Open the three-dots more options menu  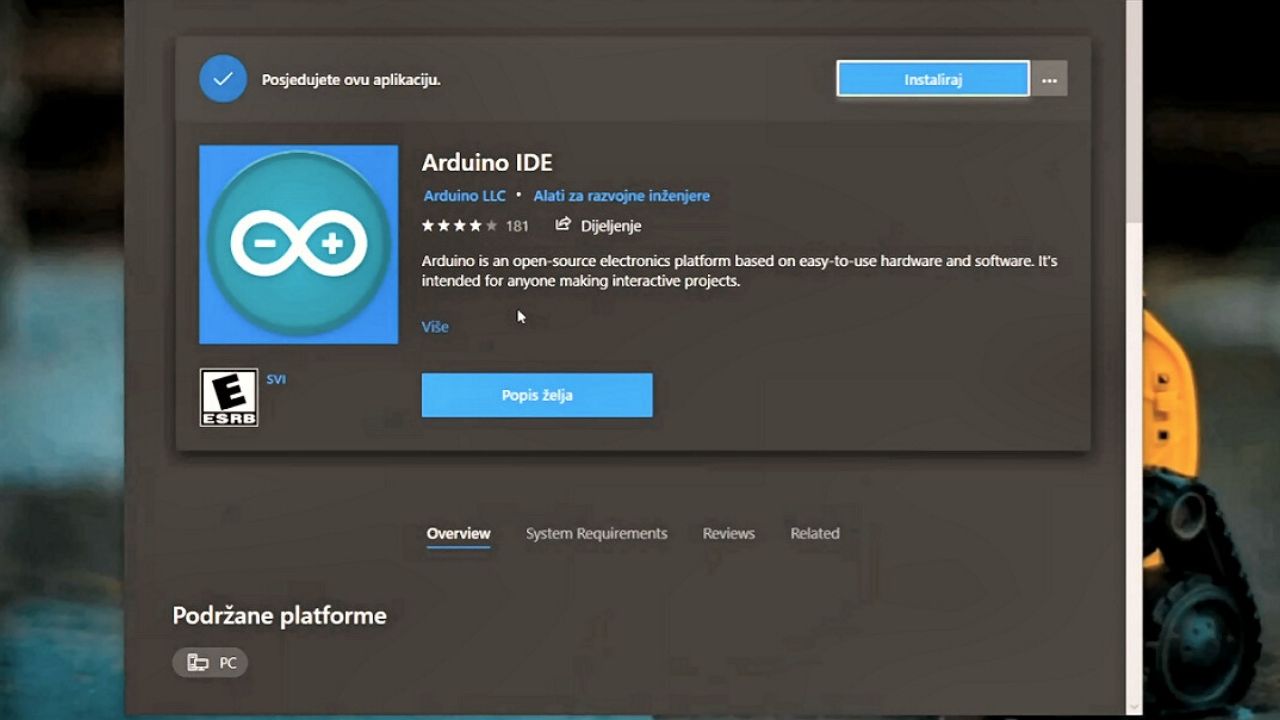point(1049,79)
